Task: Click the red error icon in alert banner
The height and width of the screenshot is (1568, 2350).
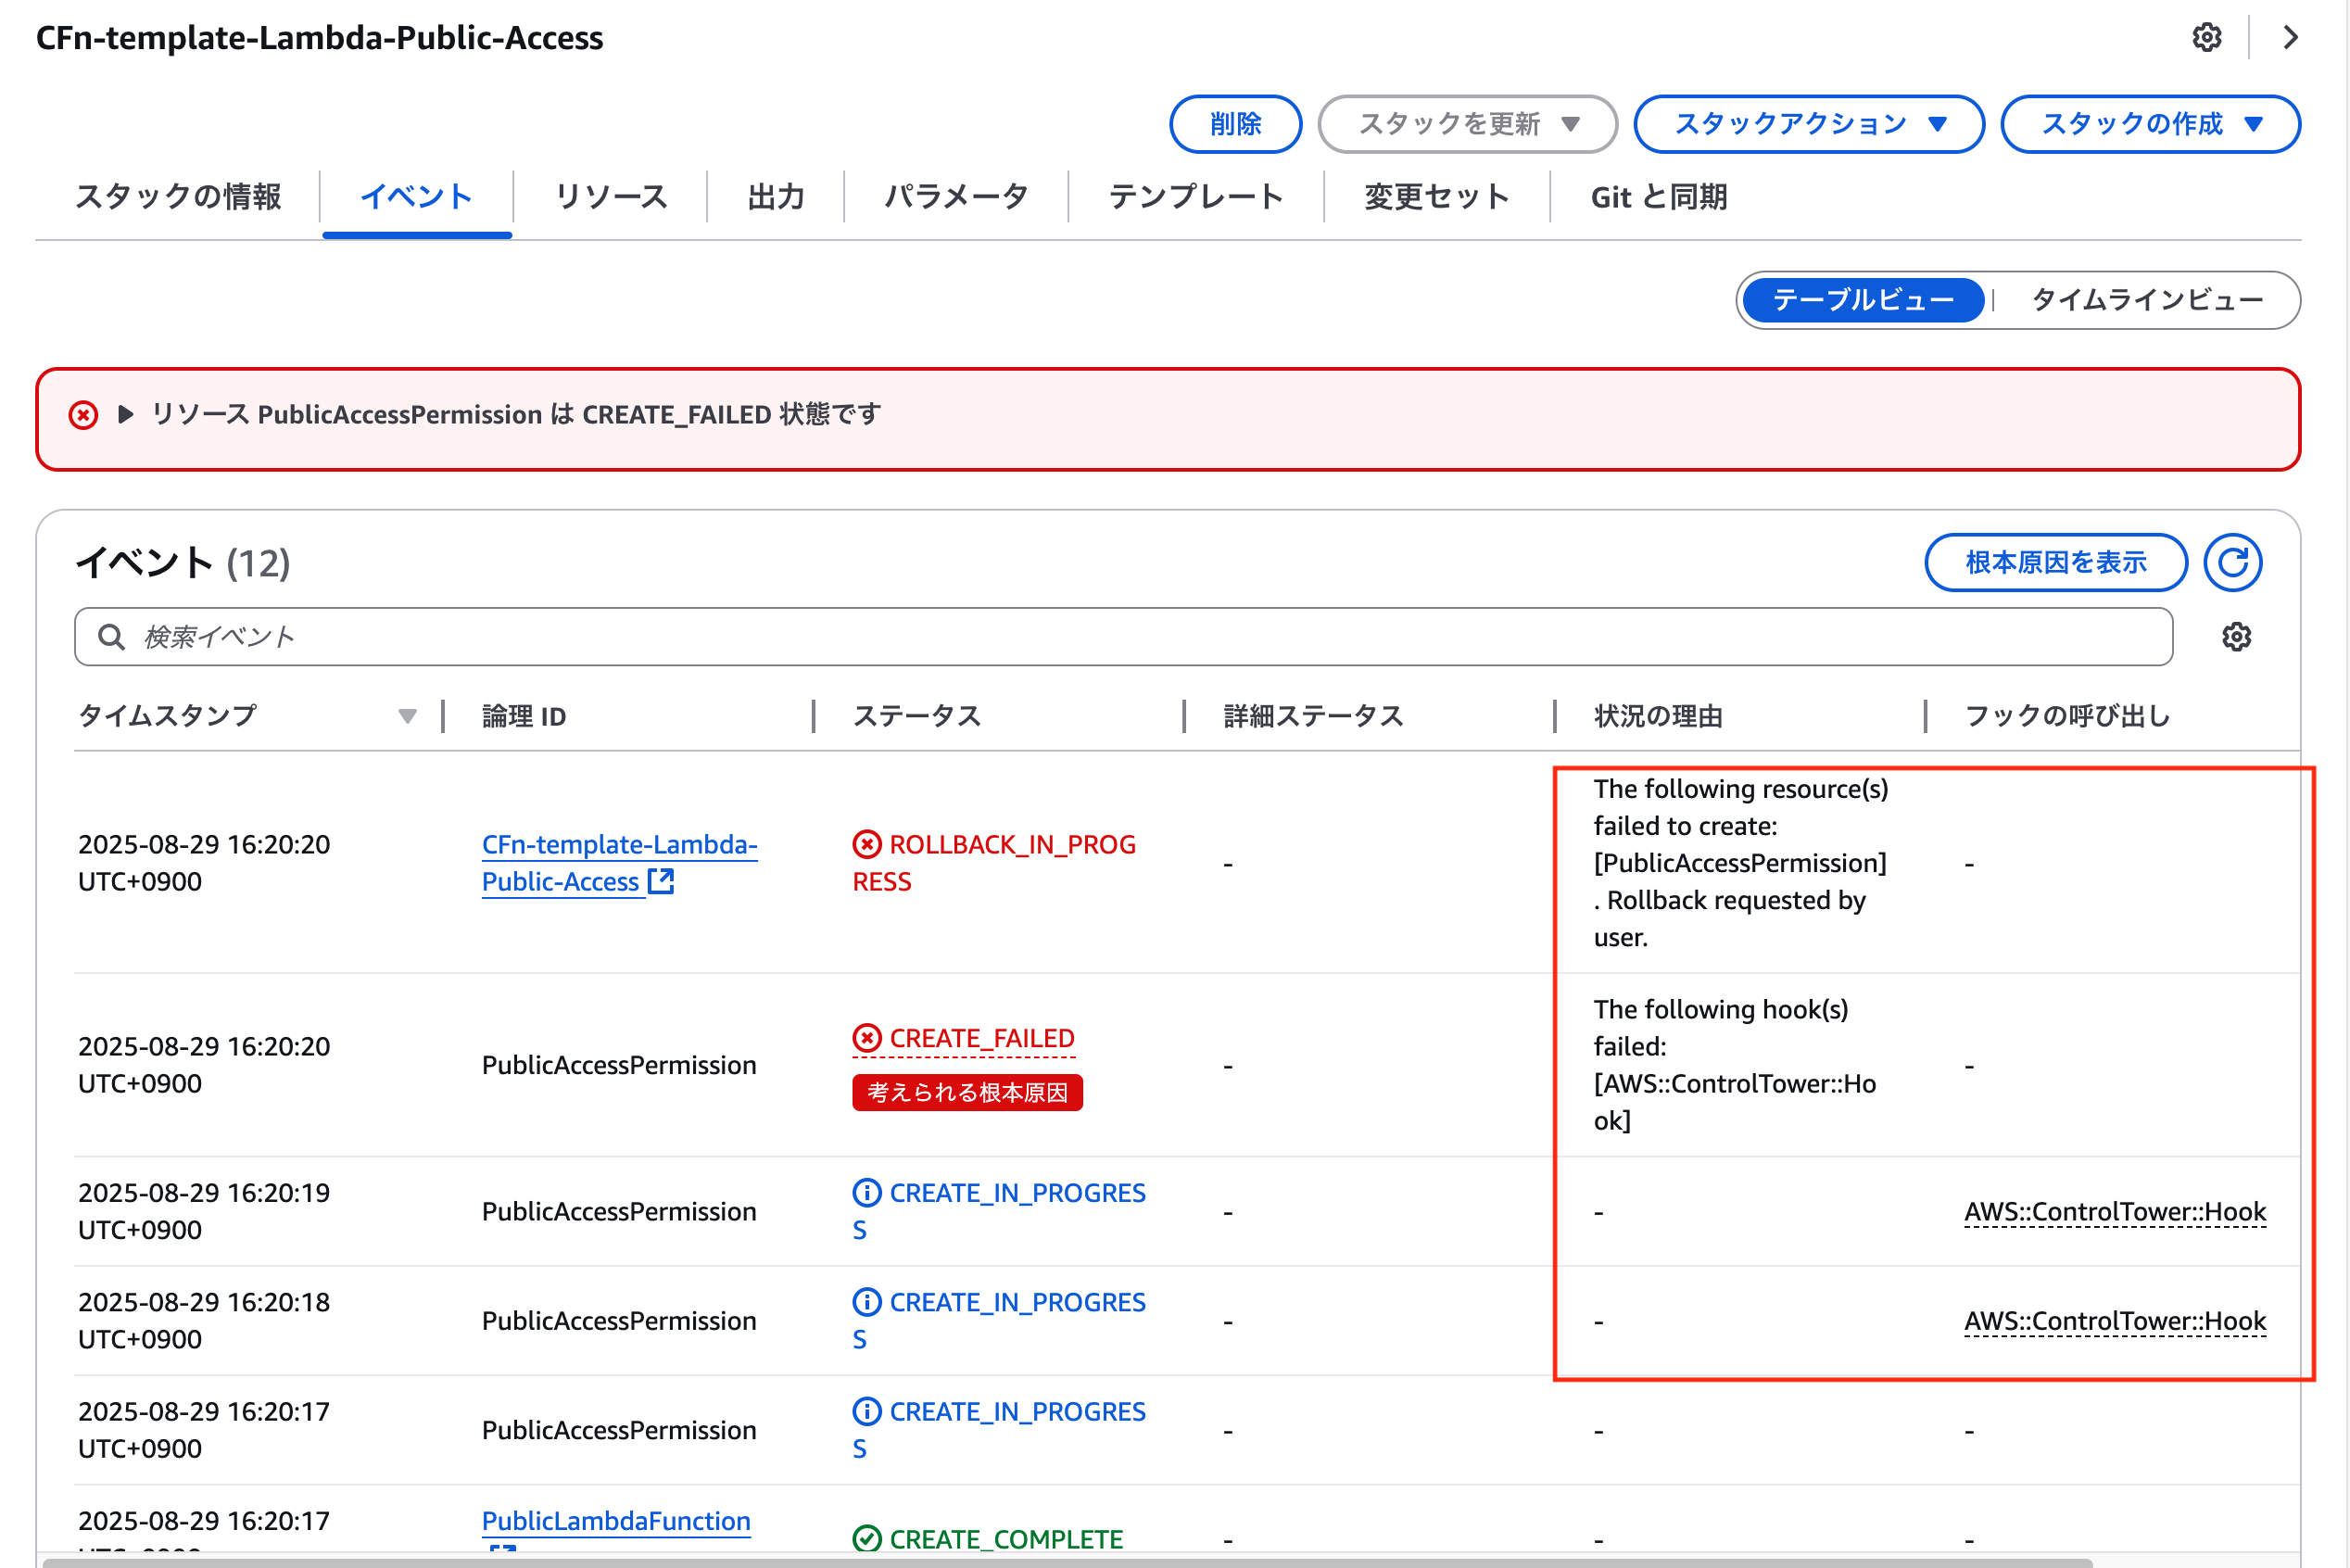Action: (x=83, y=415)
